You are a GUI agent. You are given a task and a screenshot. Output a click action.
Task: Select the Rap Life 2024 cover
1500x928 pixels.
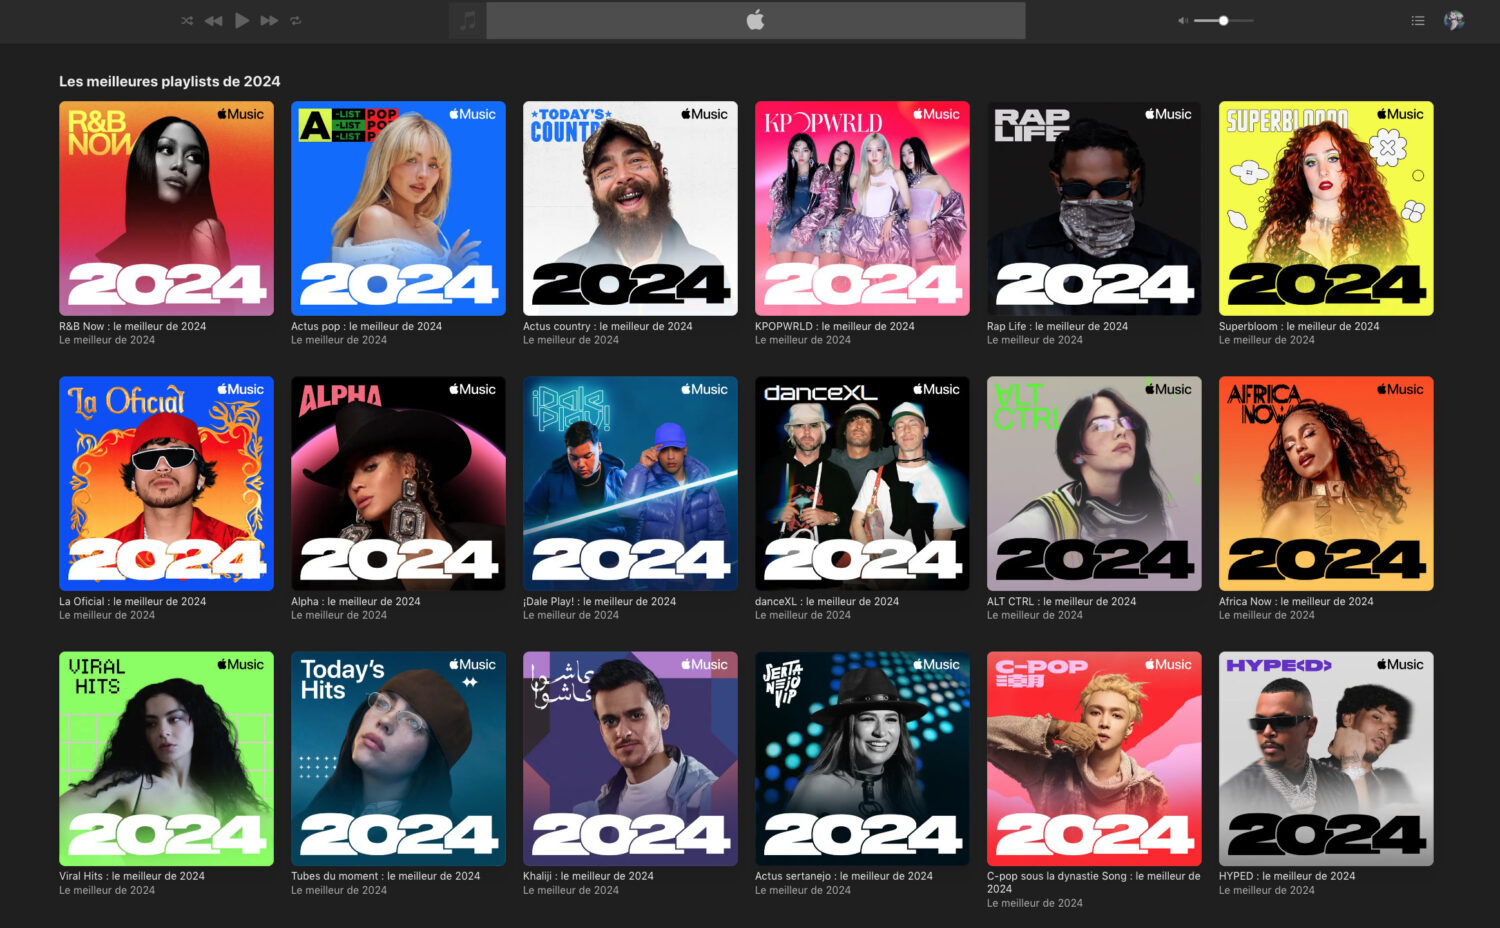[1094, 208]
